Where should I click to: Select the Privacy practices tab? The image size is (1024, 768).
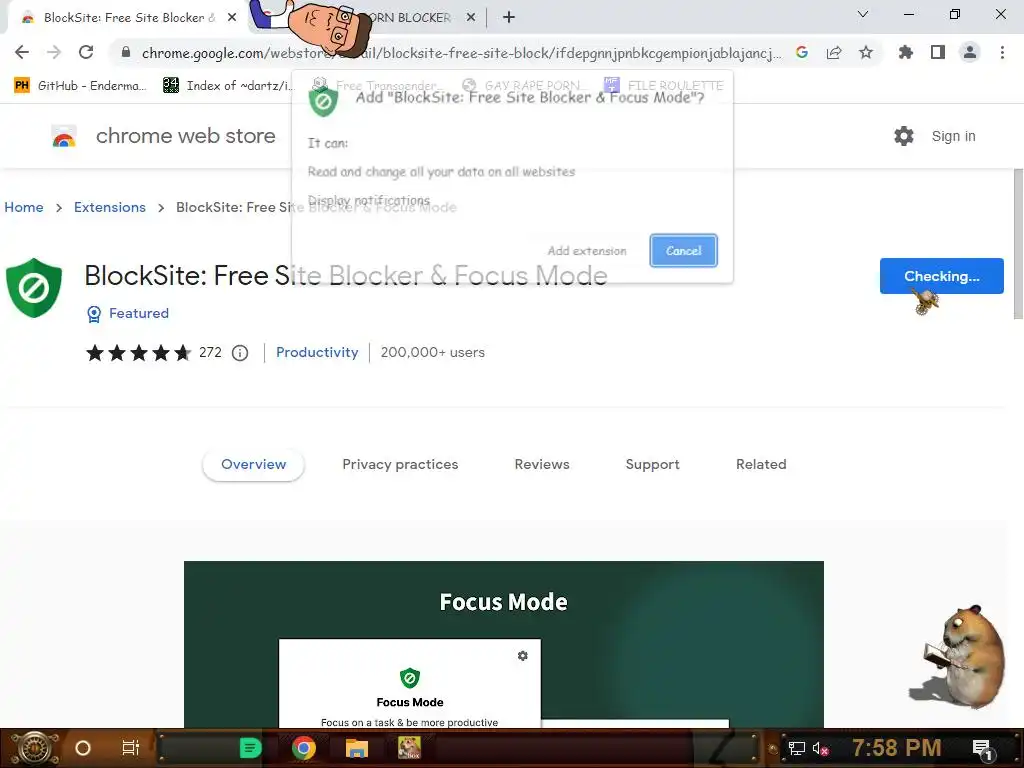tap(400, 464)
